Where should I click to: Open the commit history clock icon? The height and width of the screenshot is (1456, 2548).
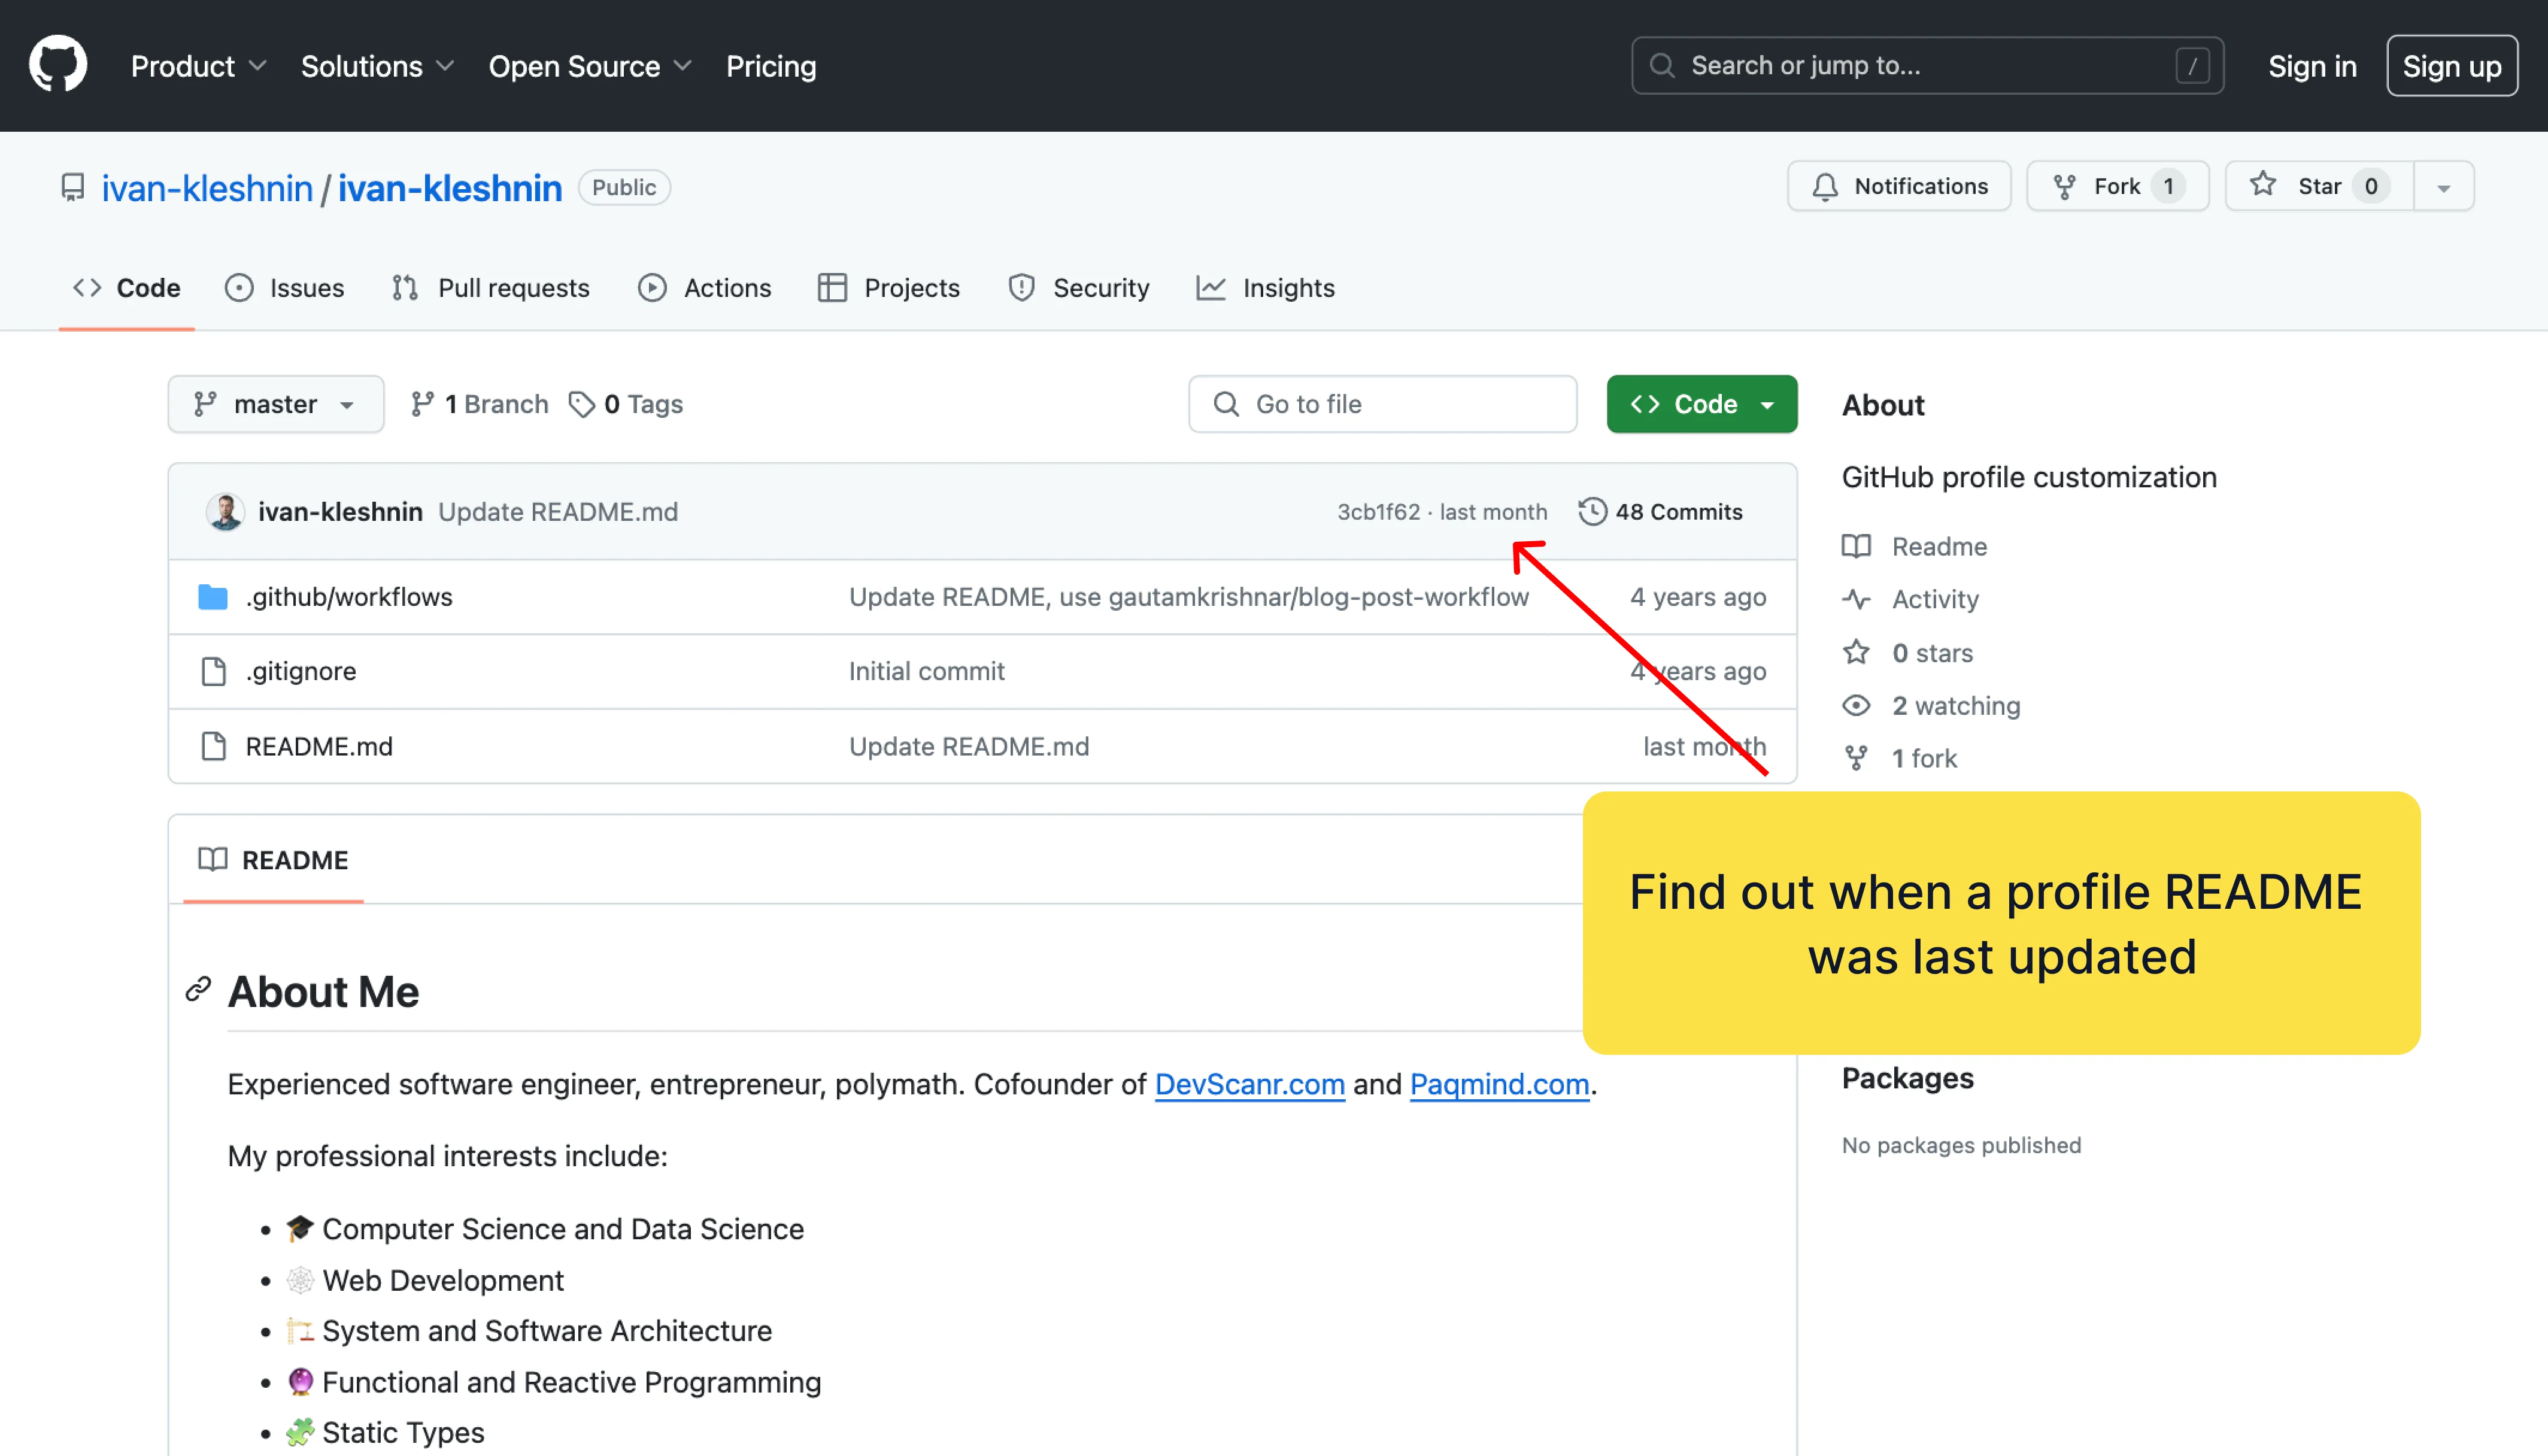[1592, 511]
